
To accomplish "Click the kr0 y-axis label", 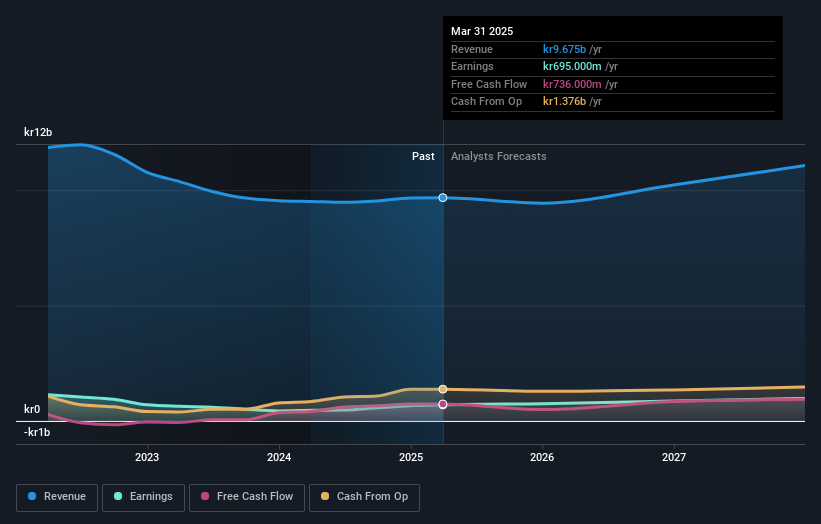I will [32, 409].
